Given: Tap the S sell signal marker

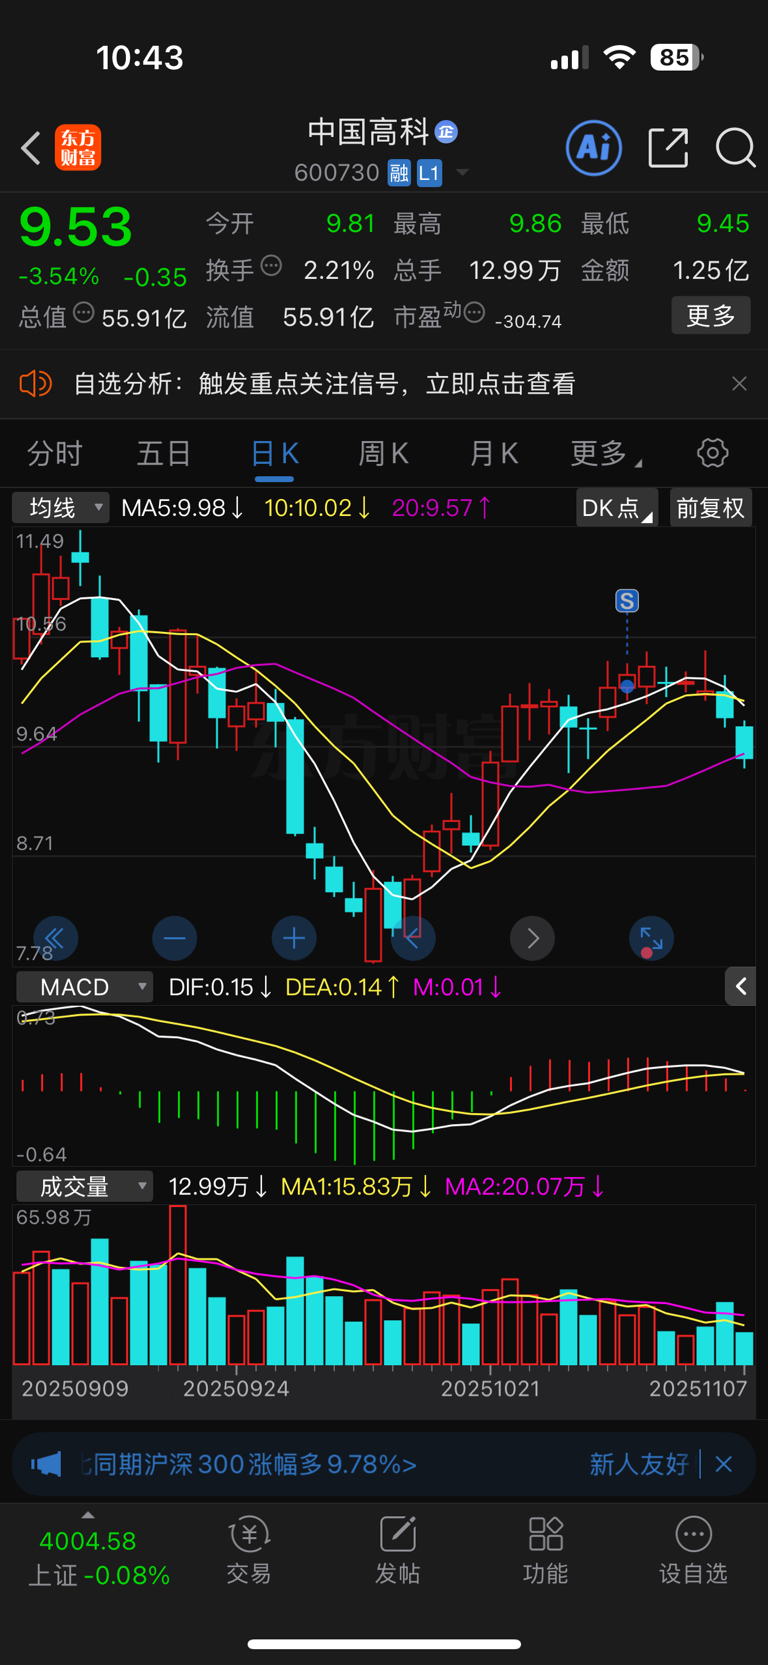Looking at the screenshot, I should tap(627, 601).
